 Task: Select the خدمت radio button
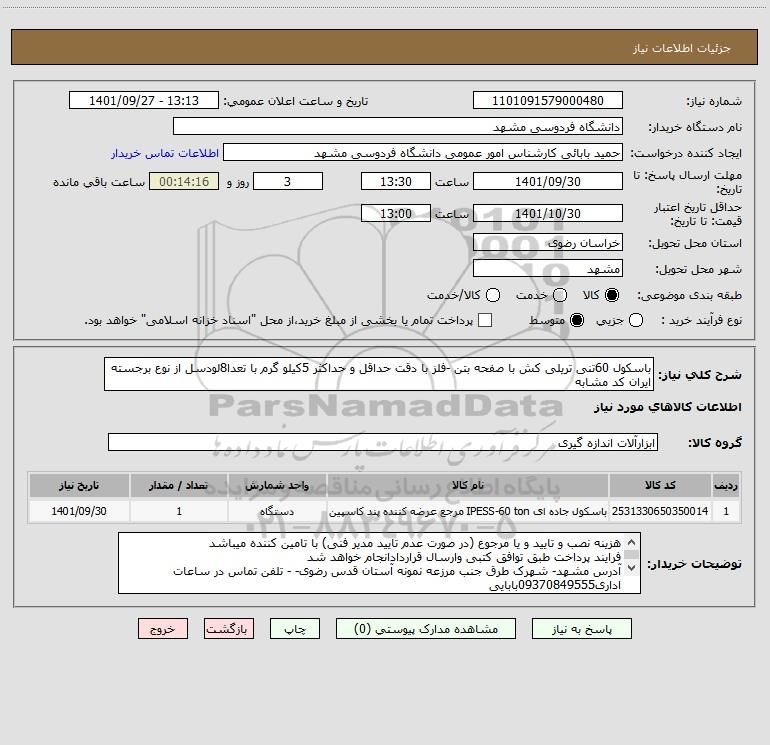click(x=560, y=295)
